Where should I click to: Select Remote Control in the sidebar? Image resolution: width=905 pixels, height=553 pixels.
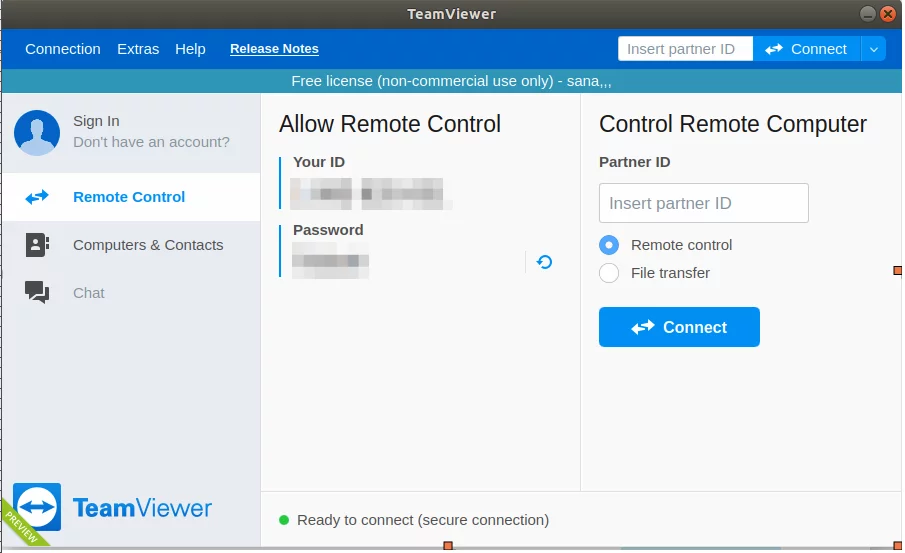point(132,197)
